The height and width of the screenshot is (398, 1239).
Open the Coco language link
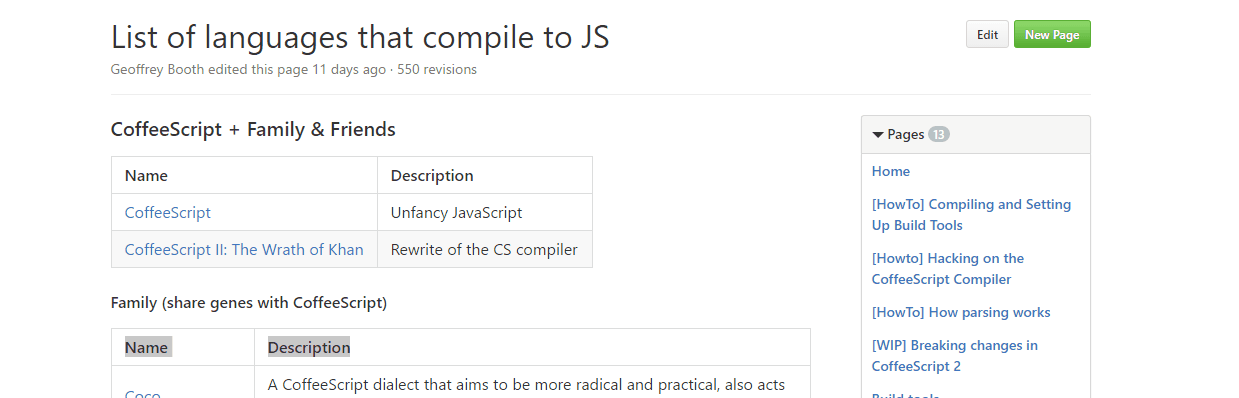(143, 392)
